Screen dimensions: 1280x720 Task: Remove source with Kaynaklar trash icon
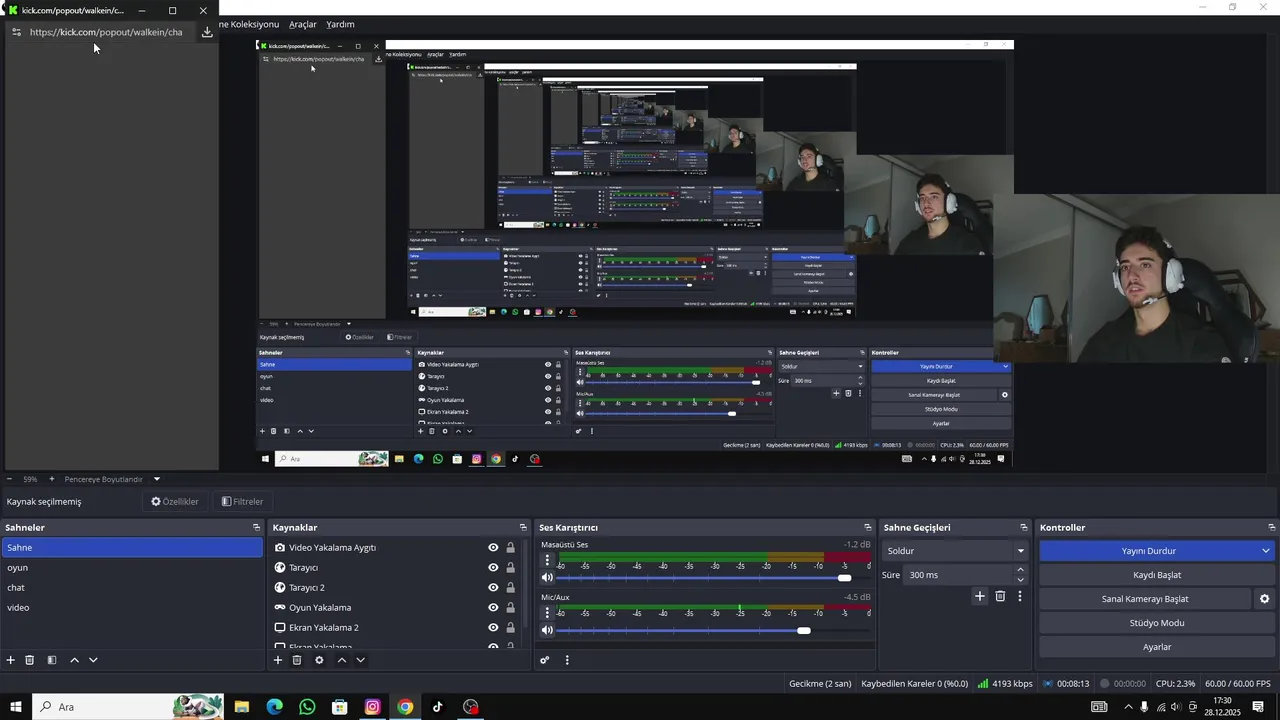(297, 660)
